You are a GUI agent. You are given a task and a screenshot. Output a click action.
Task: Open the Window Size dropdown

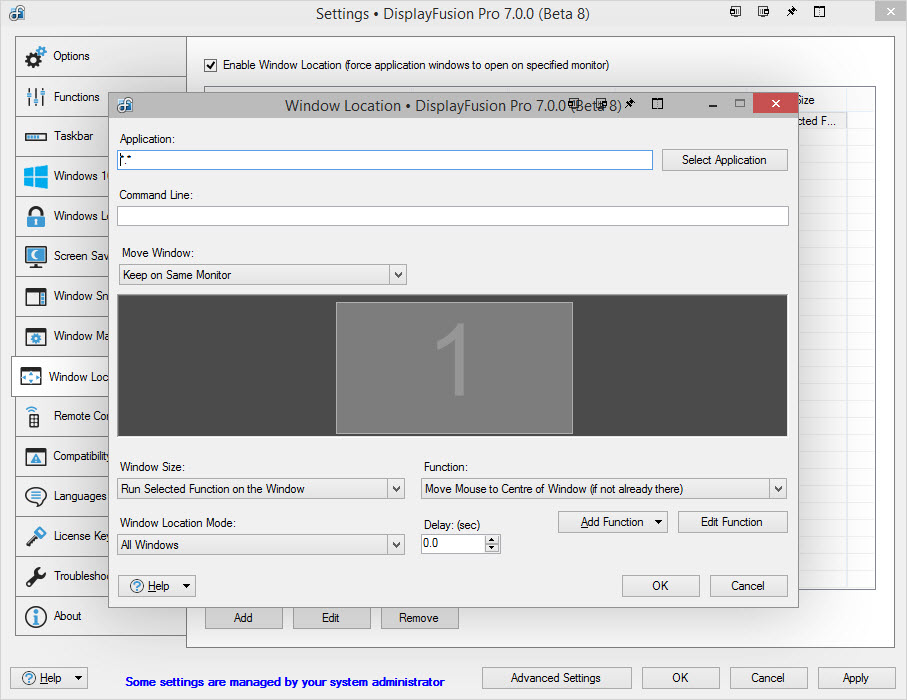pos(396,489)
